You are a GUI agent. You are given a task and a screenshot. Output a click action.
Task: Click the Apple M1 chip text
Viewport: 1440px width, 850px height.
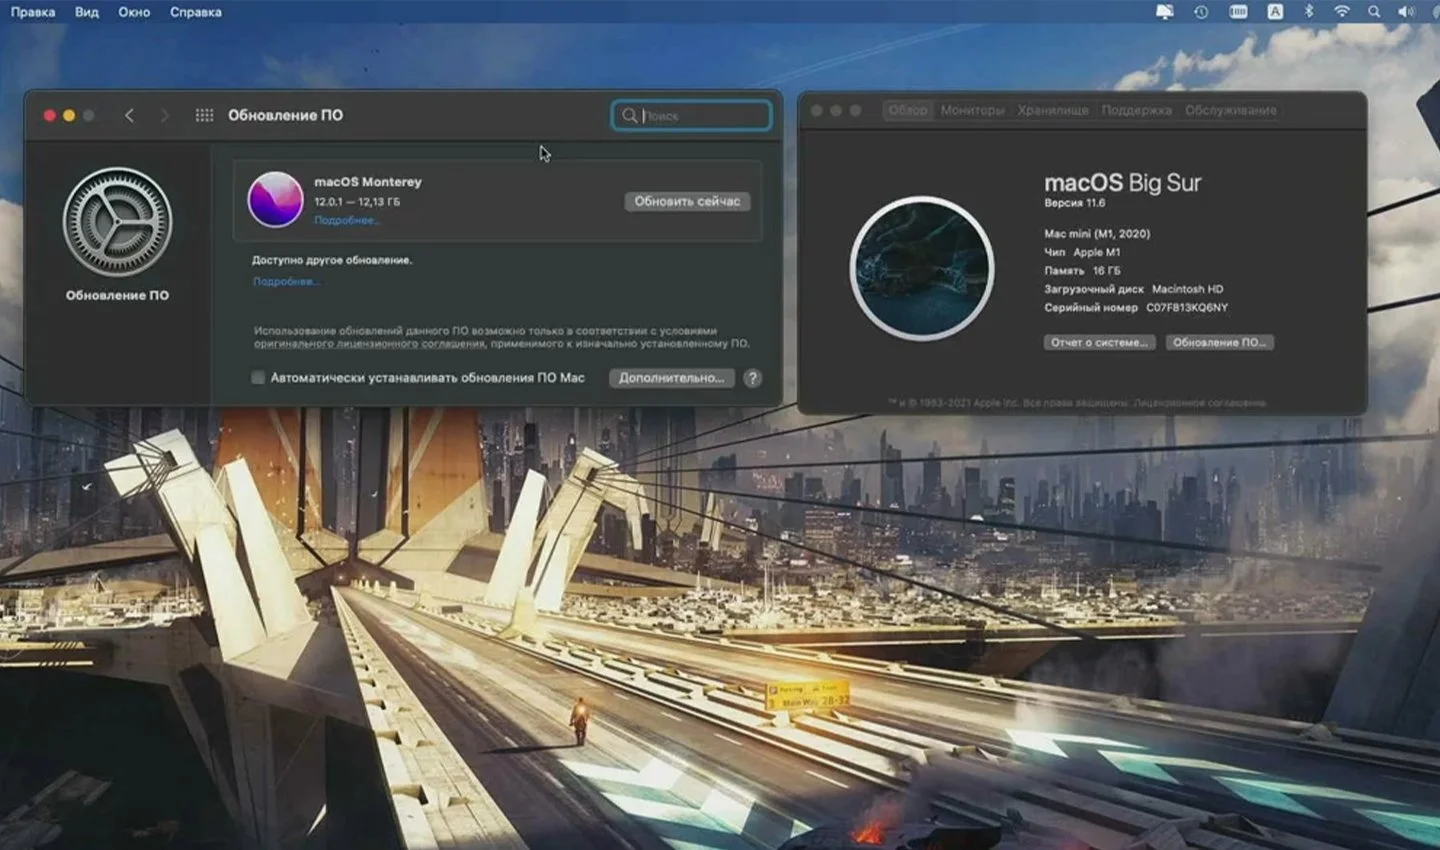[x=1097, y=253]
